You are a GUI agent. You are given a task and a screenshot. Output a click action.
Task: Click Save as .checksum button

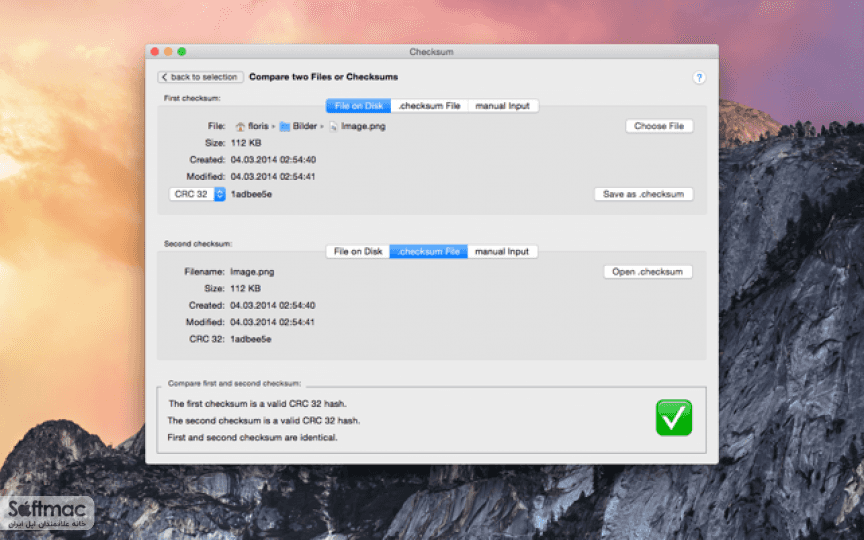(x=643, y=194)
